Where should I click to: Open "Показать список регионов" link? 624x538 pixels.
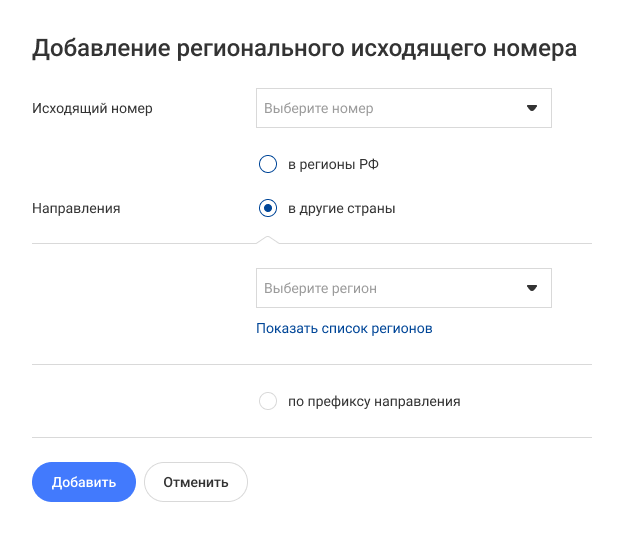[344, 328]
